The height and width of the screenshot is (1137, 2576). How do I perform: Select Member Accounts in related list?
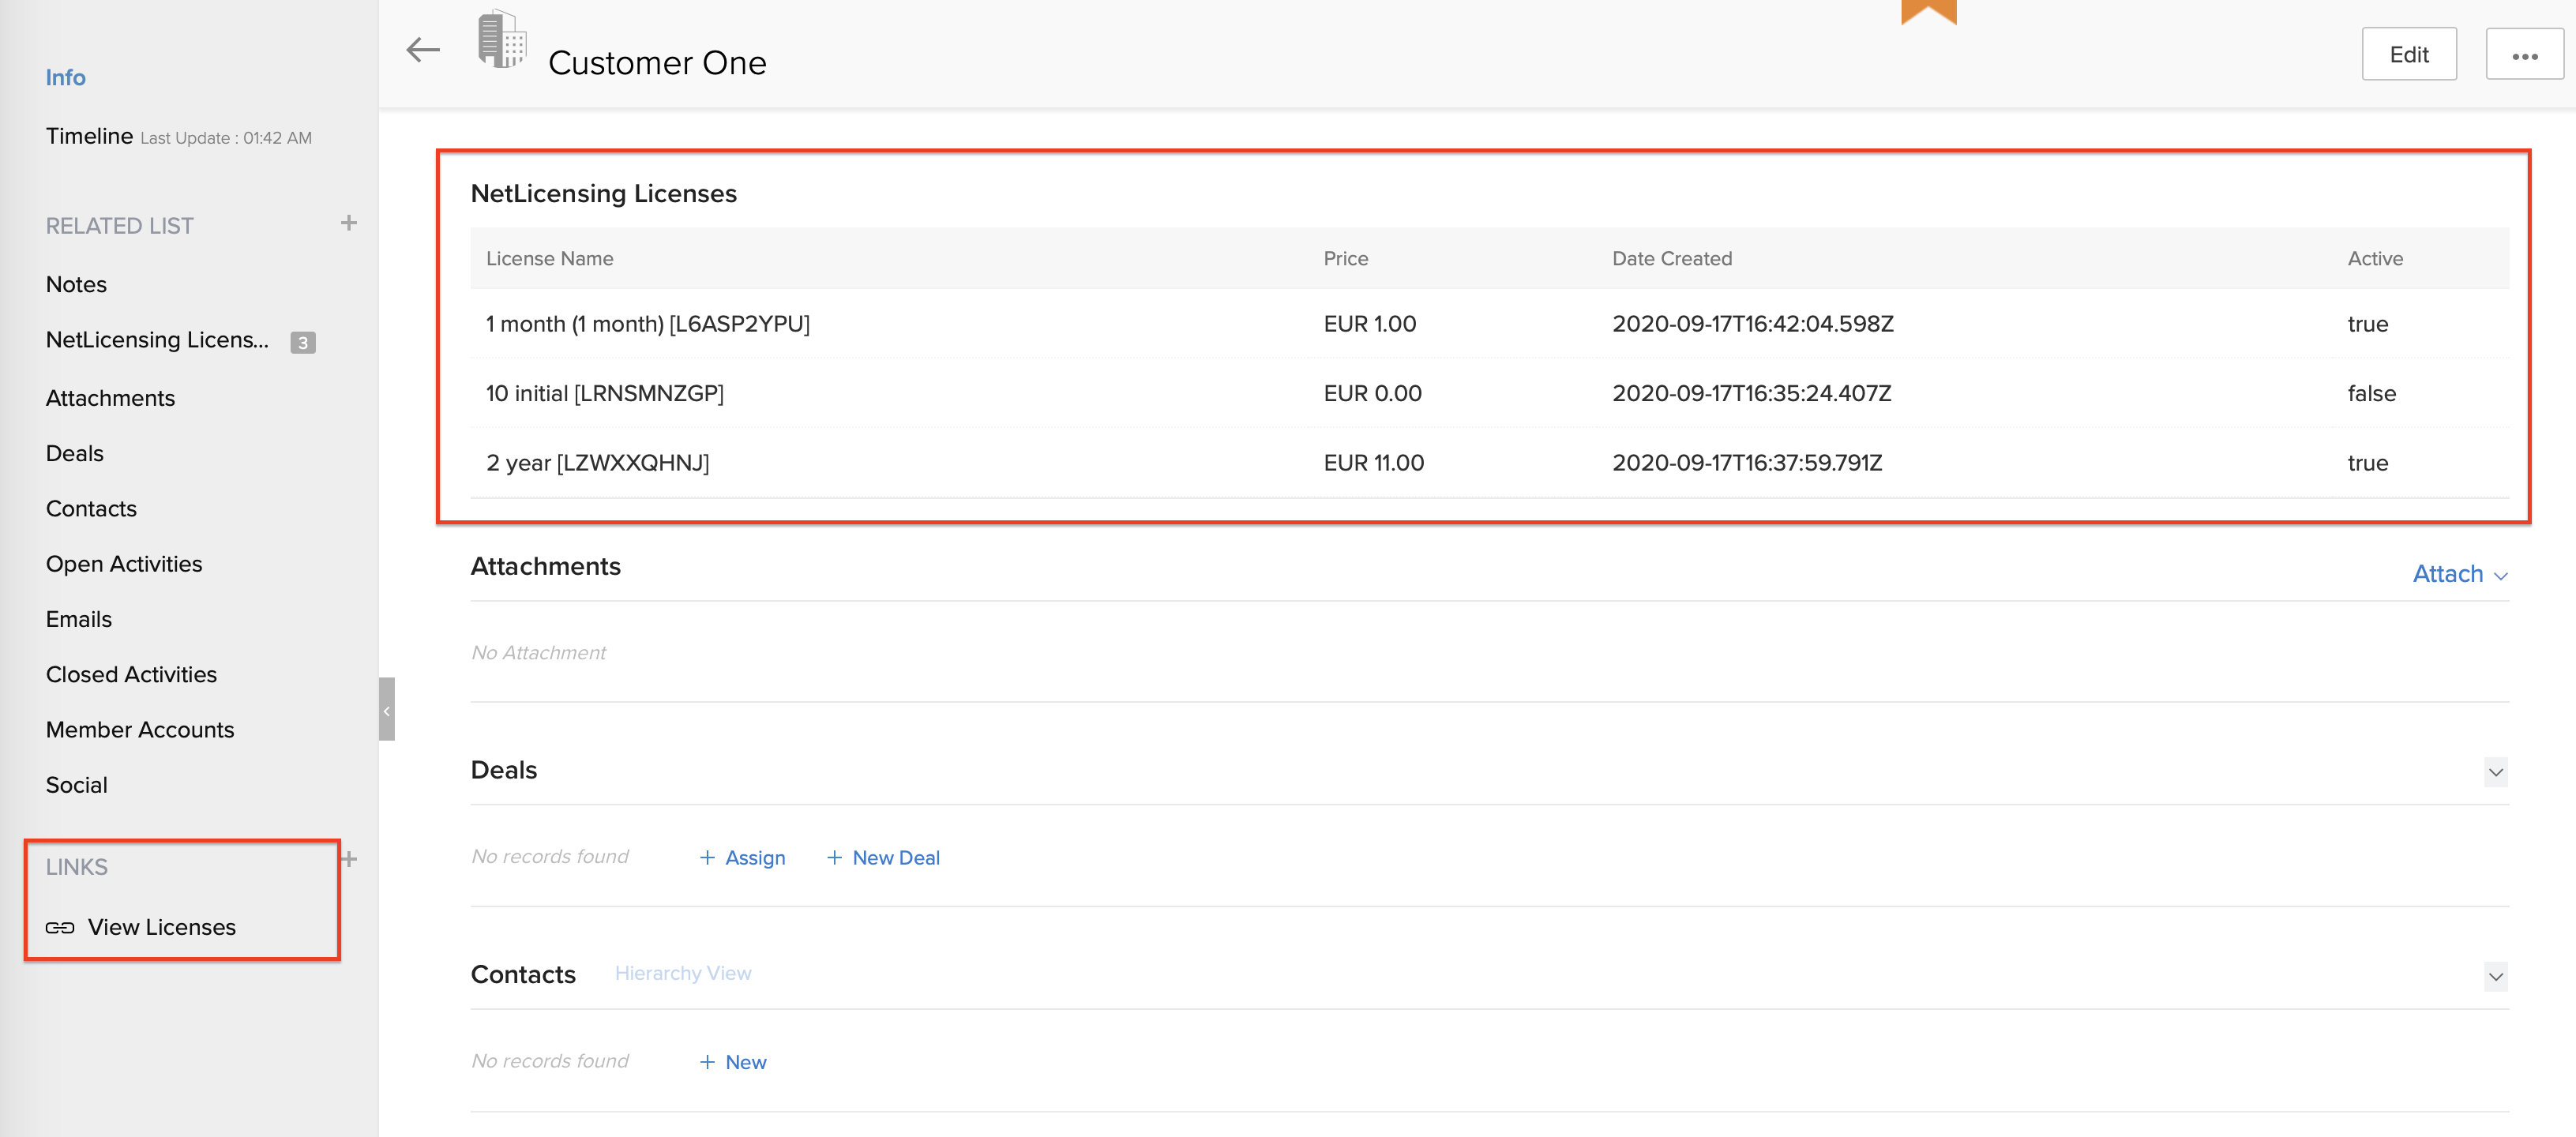(x=140, y=730)
